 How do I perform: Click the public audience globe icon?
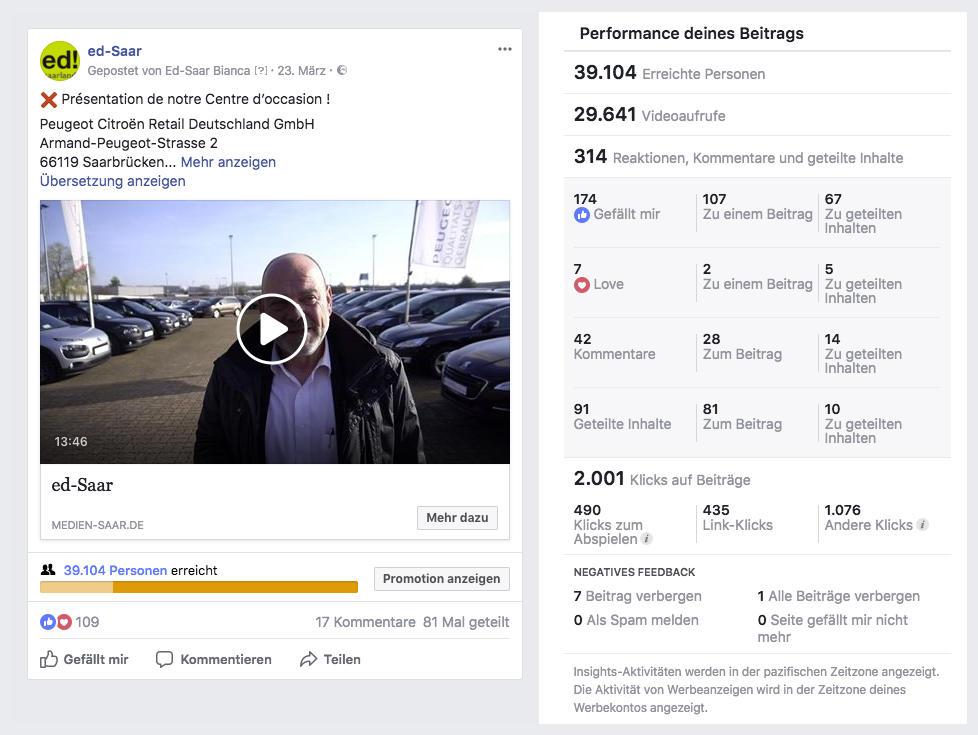tap(342, 71)
